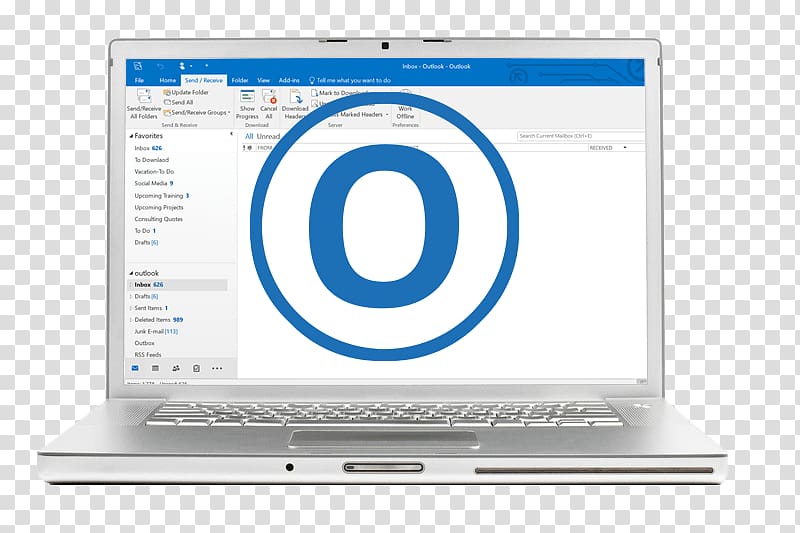
Task: Open the Touch/Mouse Mode dropdown arrow
Action: coord(191,66)
